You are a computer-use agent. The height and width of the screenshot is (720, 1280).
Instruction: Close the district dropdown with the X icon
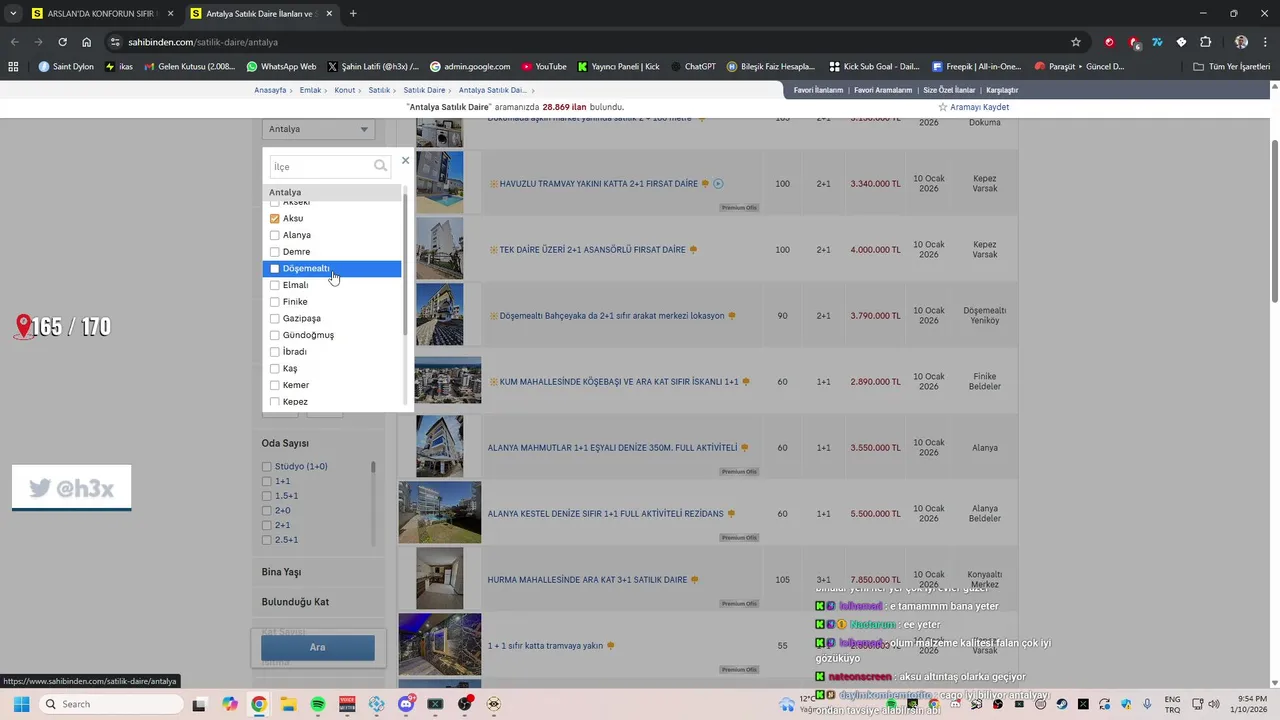405,160
